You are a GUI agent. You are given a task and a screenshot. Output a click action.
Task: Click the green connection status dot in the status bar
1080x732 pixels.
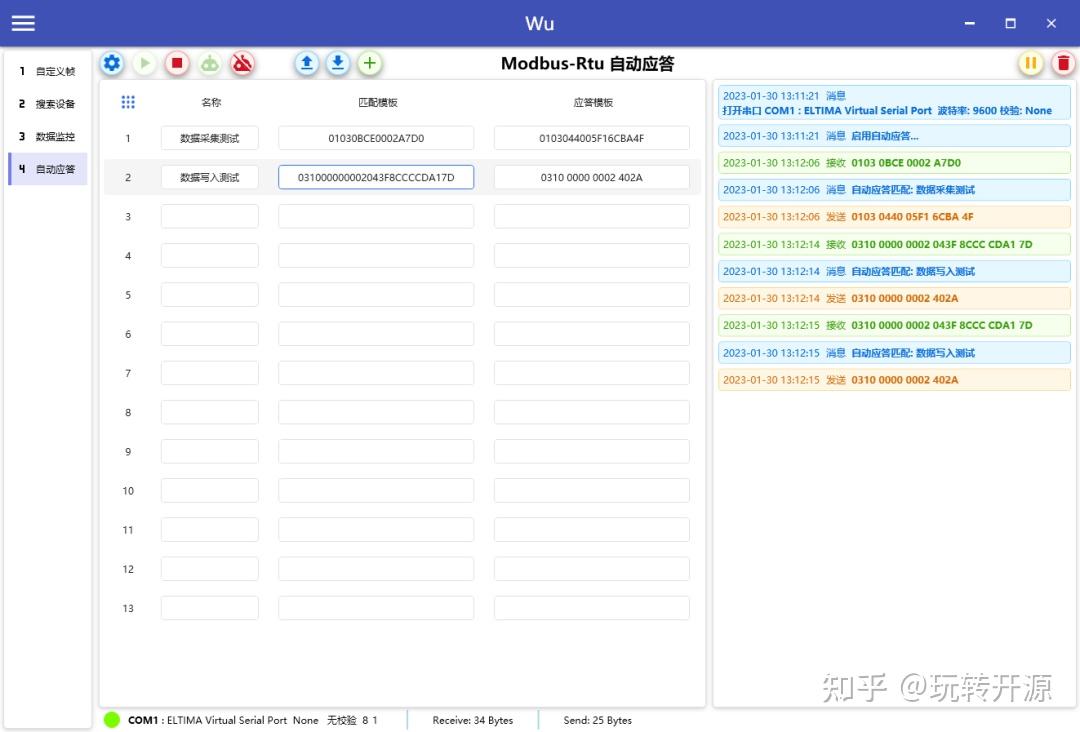coord(112,719)
